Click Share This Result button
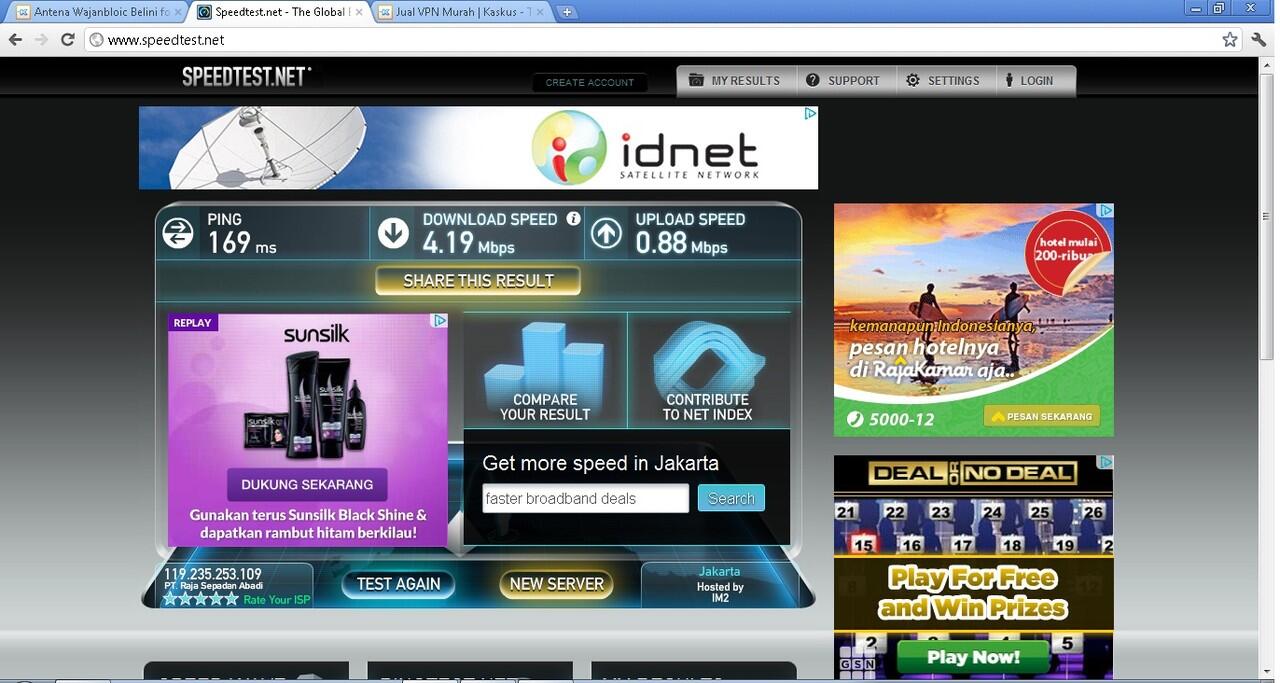The width and height of the screenshot is (1280, 683). tap(478, 281)
